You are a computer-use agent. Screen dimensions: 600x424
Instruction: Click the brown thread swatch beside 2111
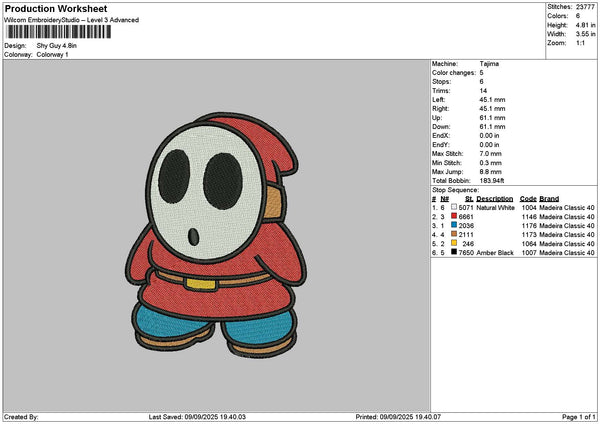coord(454,234)
